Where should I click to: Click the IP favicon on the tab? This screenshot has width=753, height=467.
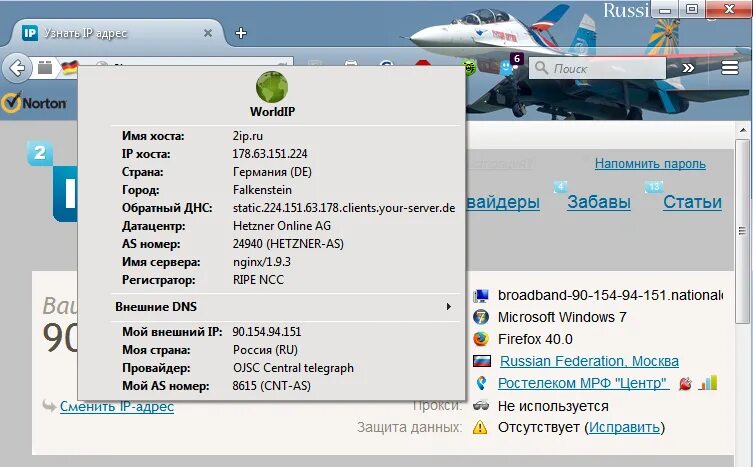point(30,33)
